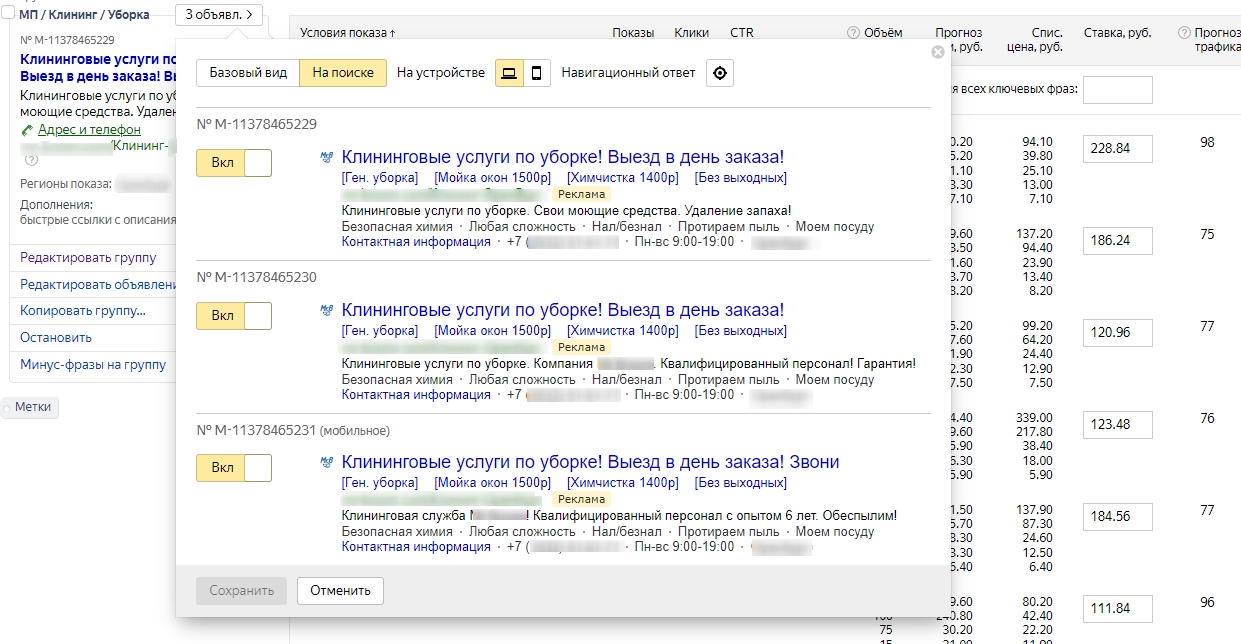
Task: Click [Ген. уборка] sitelink in first ad
Action: [380, 178]
